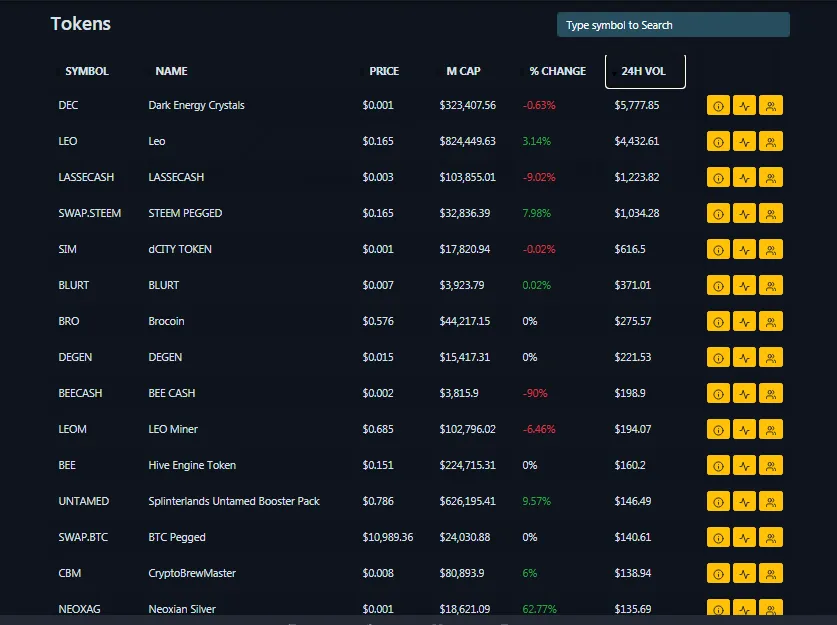This screenshot has width=837, height=625.
Task: View holders icon for BEE row
Action: point(771,465)
